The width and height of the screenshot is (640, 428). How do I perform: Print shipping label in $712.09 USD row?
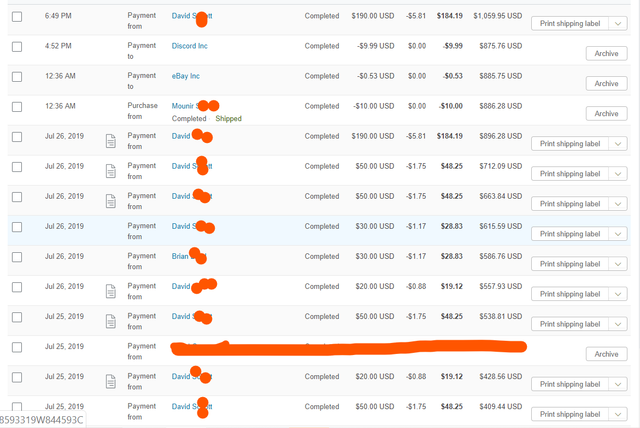coord(570,174)
